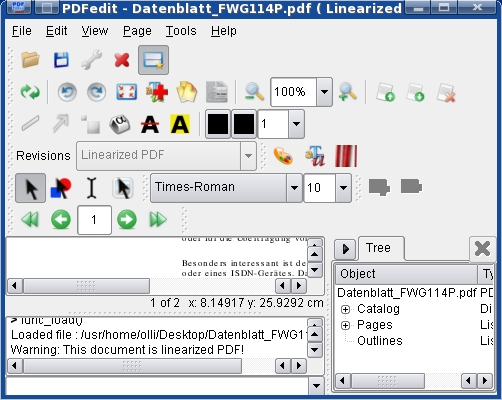Move page up icon with green arrow
The height and width of the screenshot is (400, 502).
coord(385,92)
